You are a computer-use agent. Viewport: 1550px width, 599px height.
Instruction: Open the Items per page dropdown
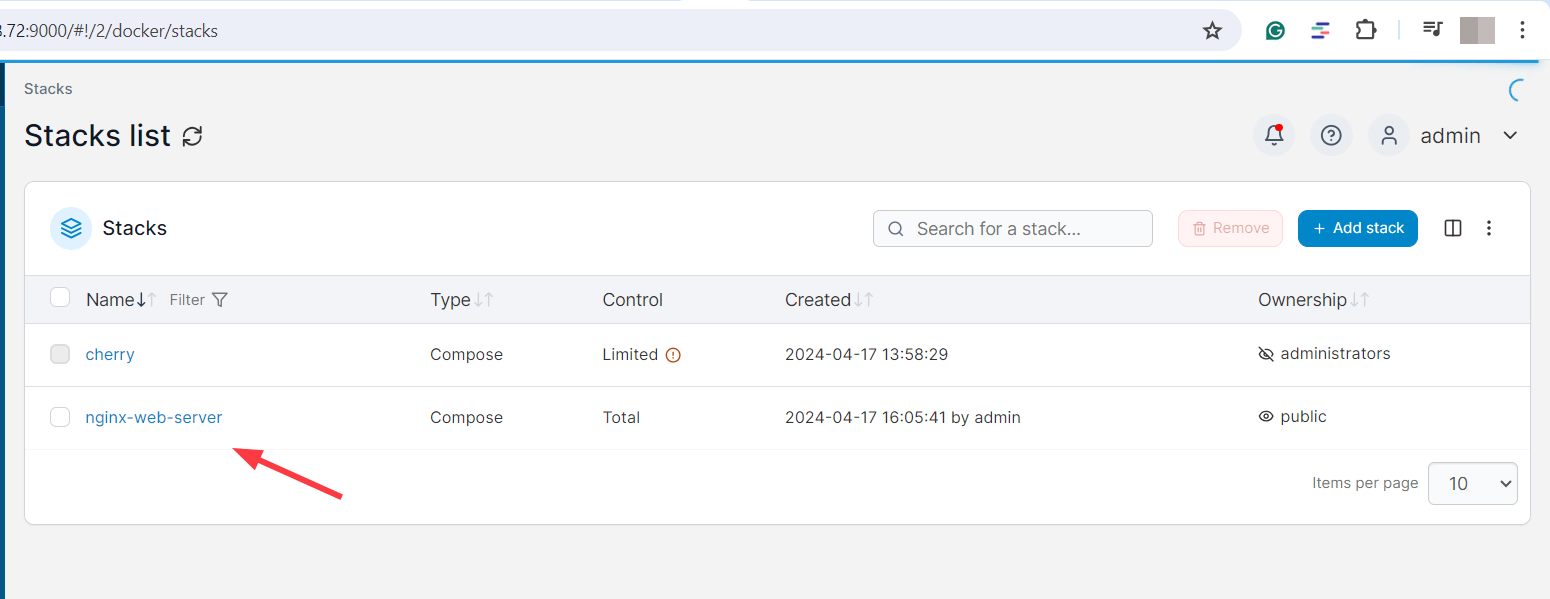pyautogui.click(x=1472, y=483)
